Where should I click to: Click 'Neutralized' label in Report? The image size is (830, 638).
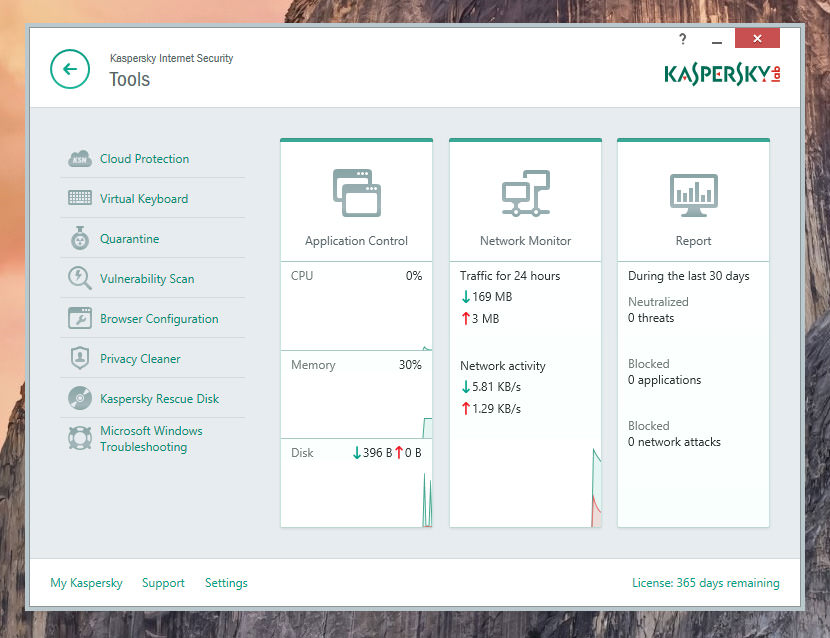point(658,302)
